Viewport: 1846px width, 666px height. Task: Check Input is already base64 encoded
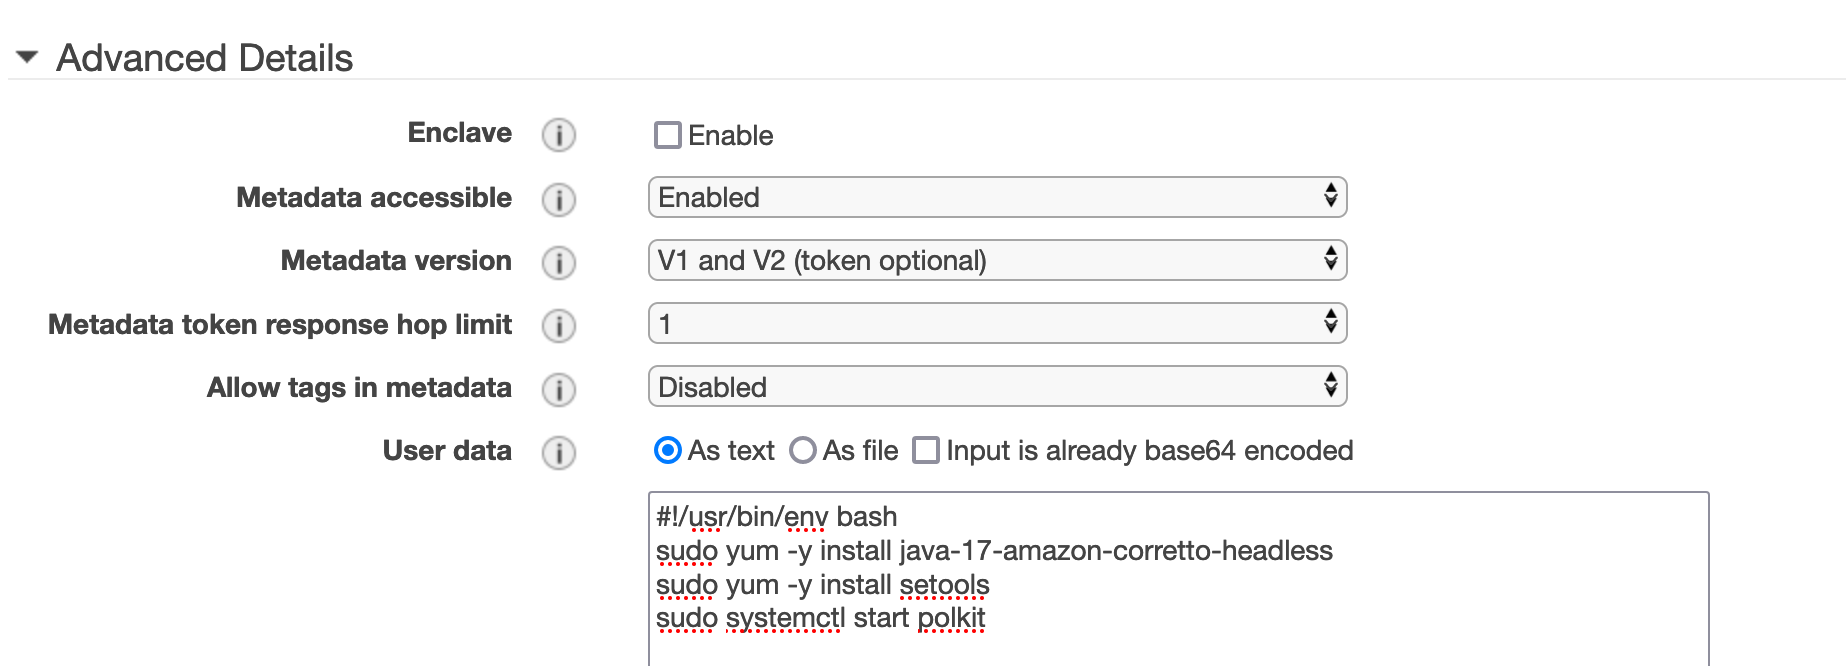point(926,451)
